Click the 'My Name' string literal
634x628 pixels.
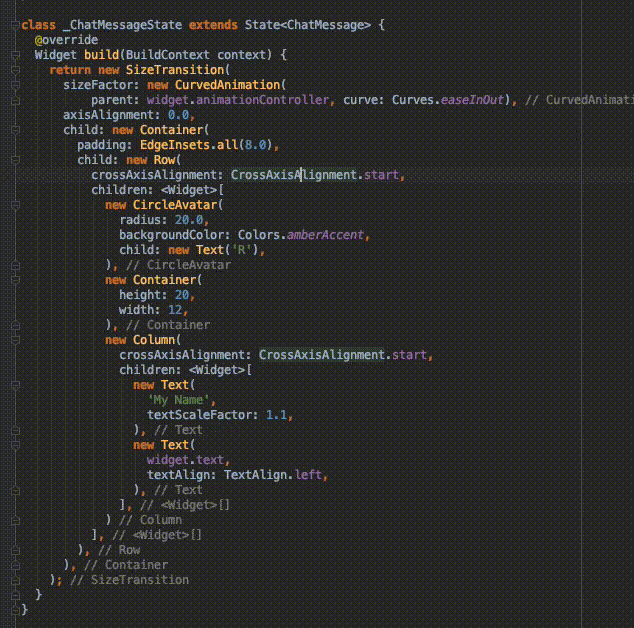coord(178,400)
